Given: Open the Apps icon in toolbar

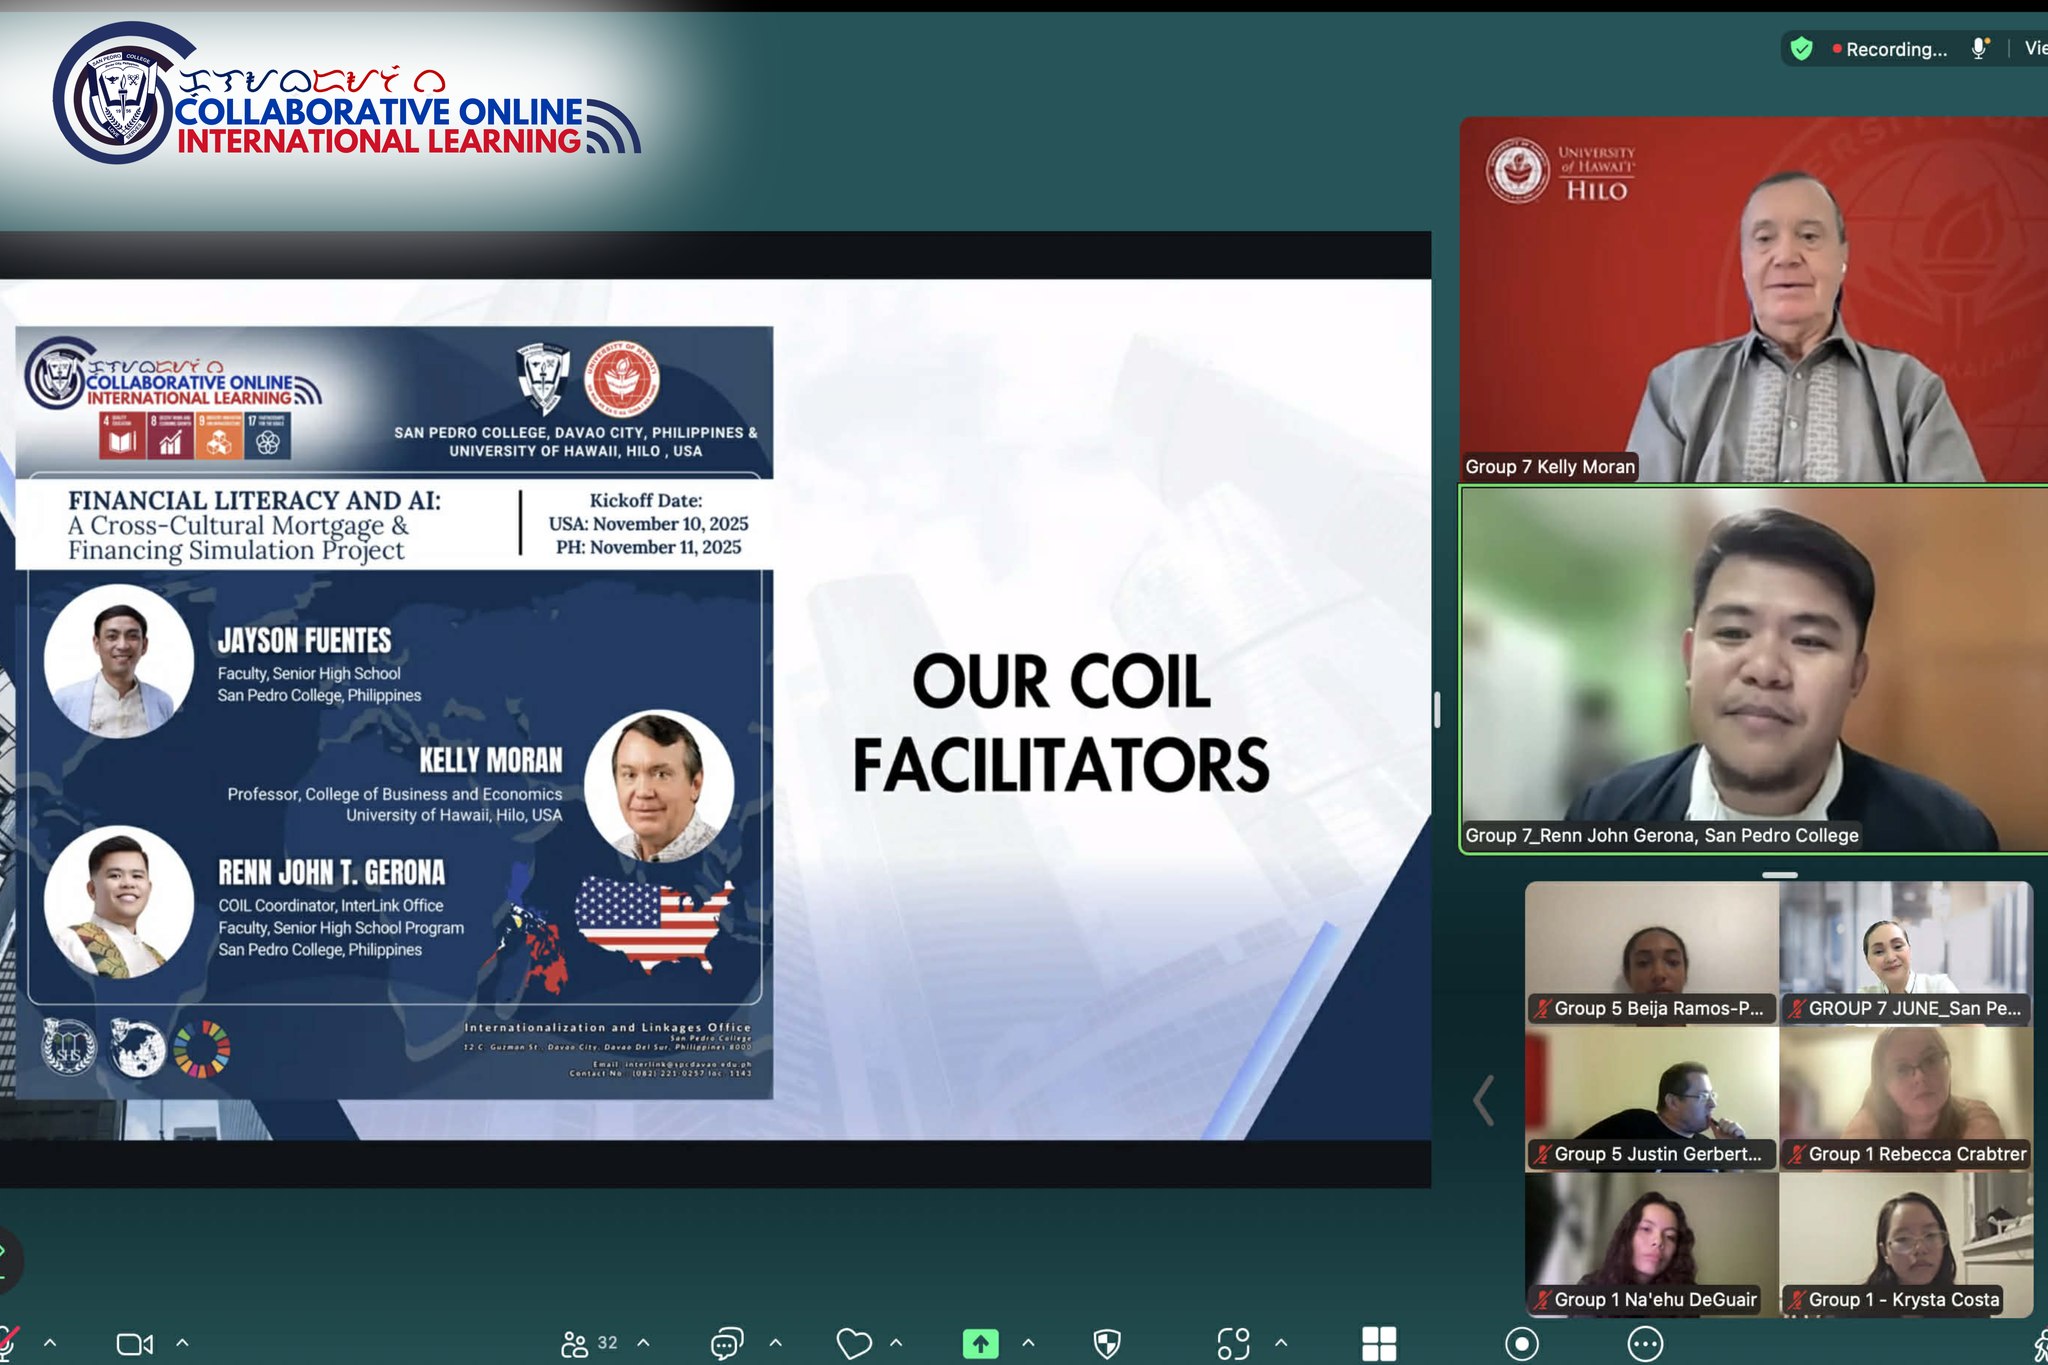Looking at the screenshot, I should tap(1233, 1343).
